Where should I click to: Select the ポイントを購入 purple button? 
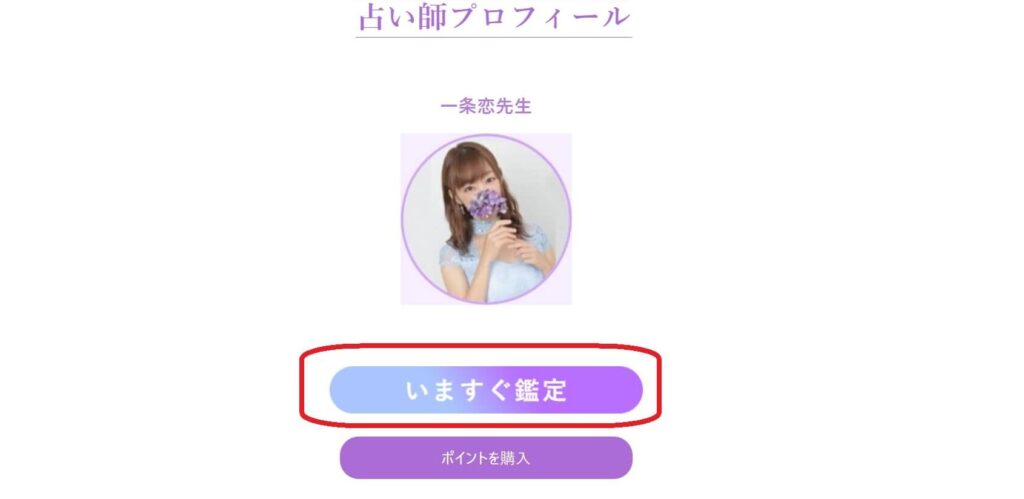coord(486,458)
